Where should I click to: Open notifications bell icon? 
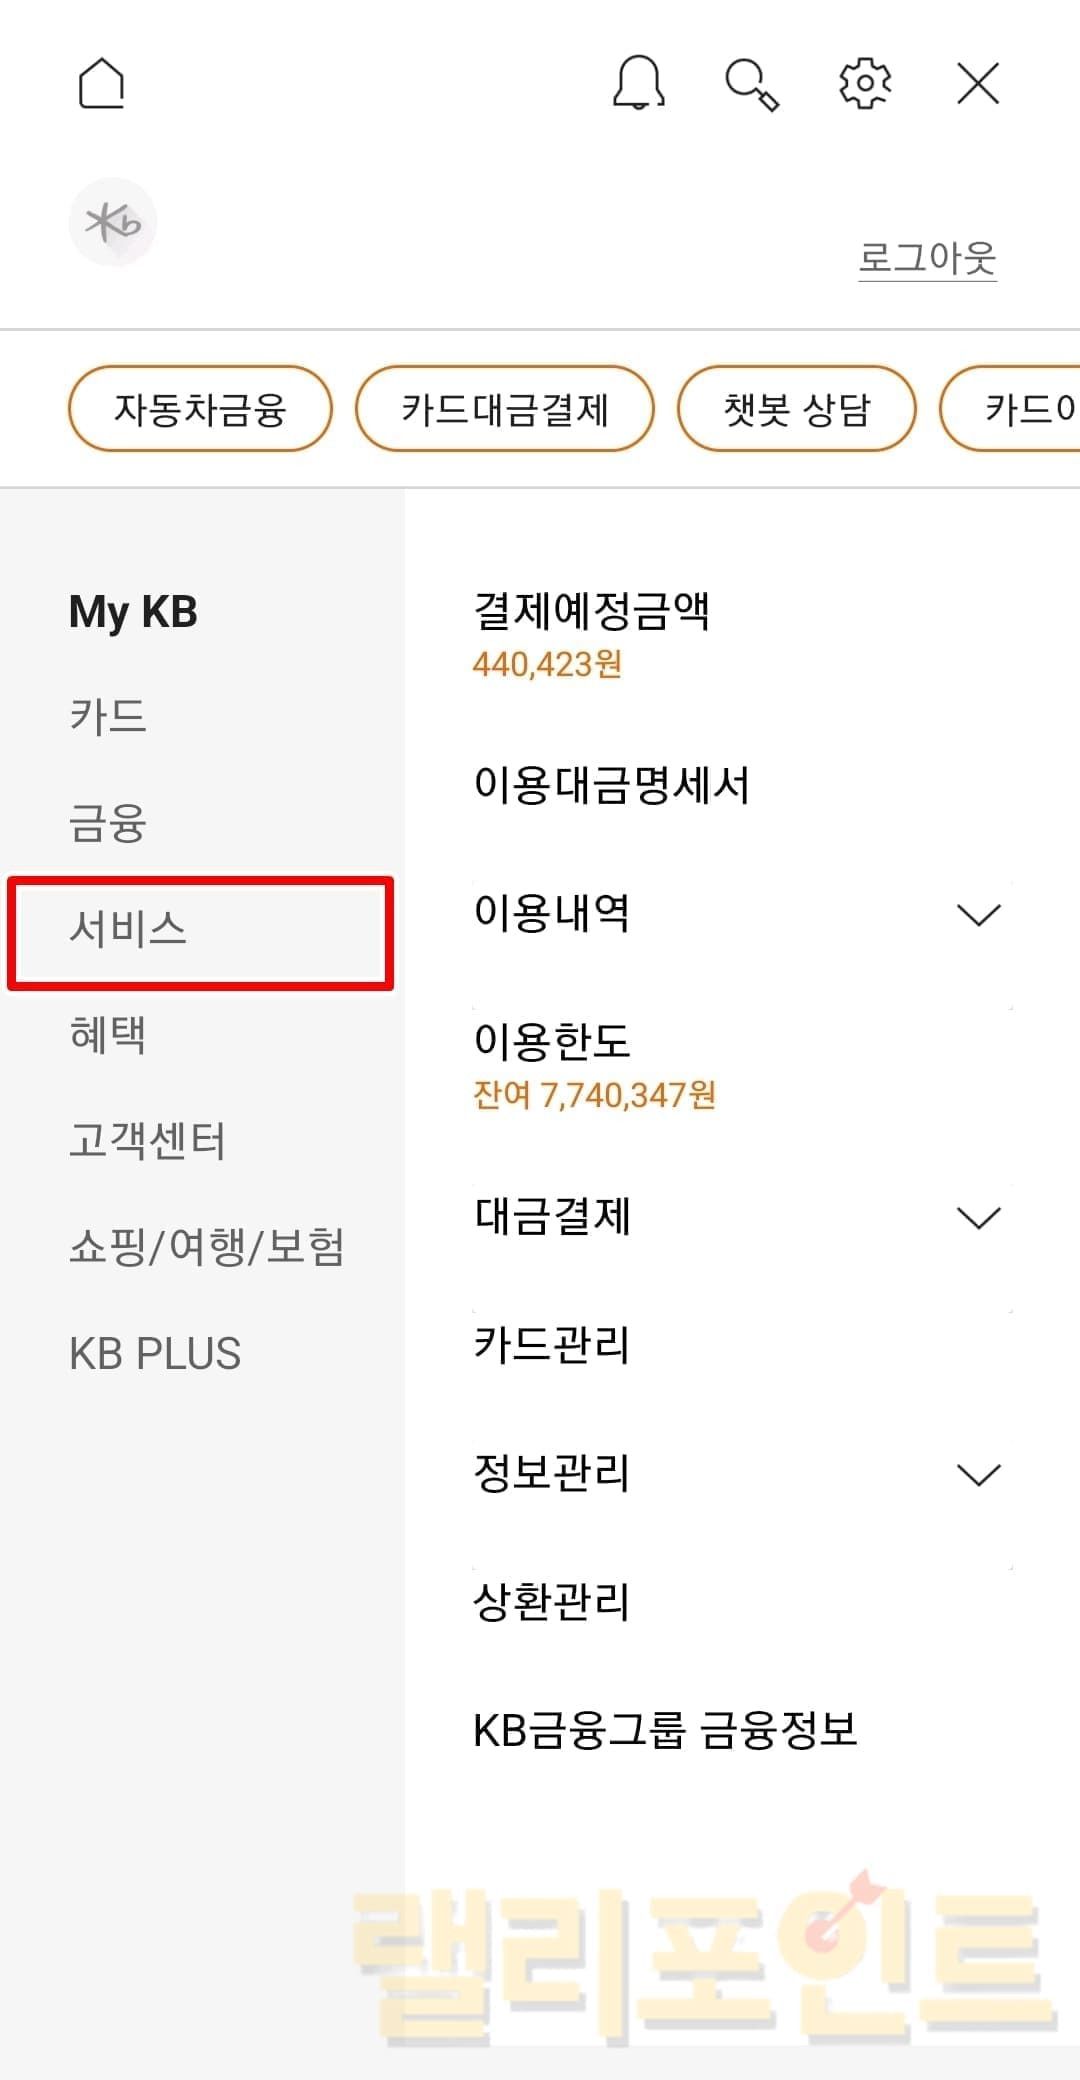[639, 83]
